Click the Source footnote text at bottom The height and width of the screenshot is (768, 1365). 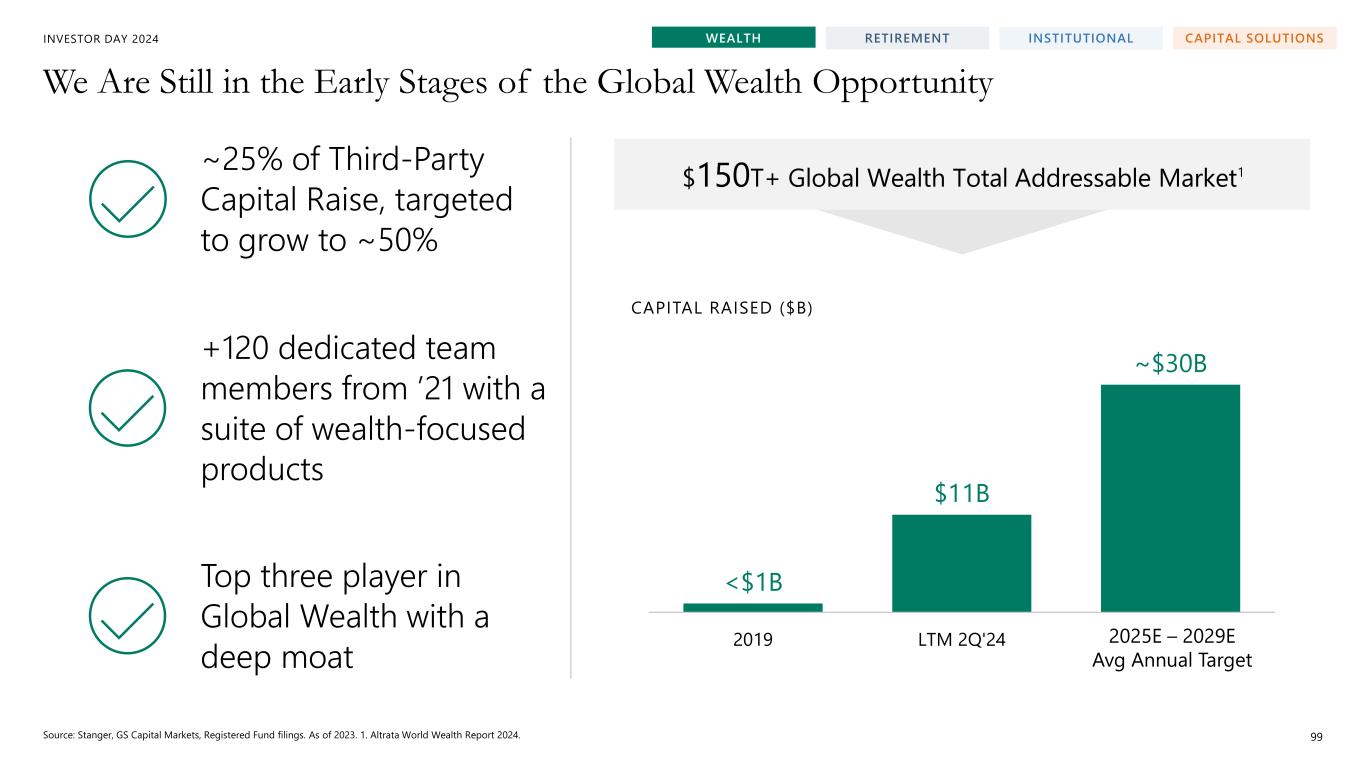click(281, 736)
